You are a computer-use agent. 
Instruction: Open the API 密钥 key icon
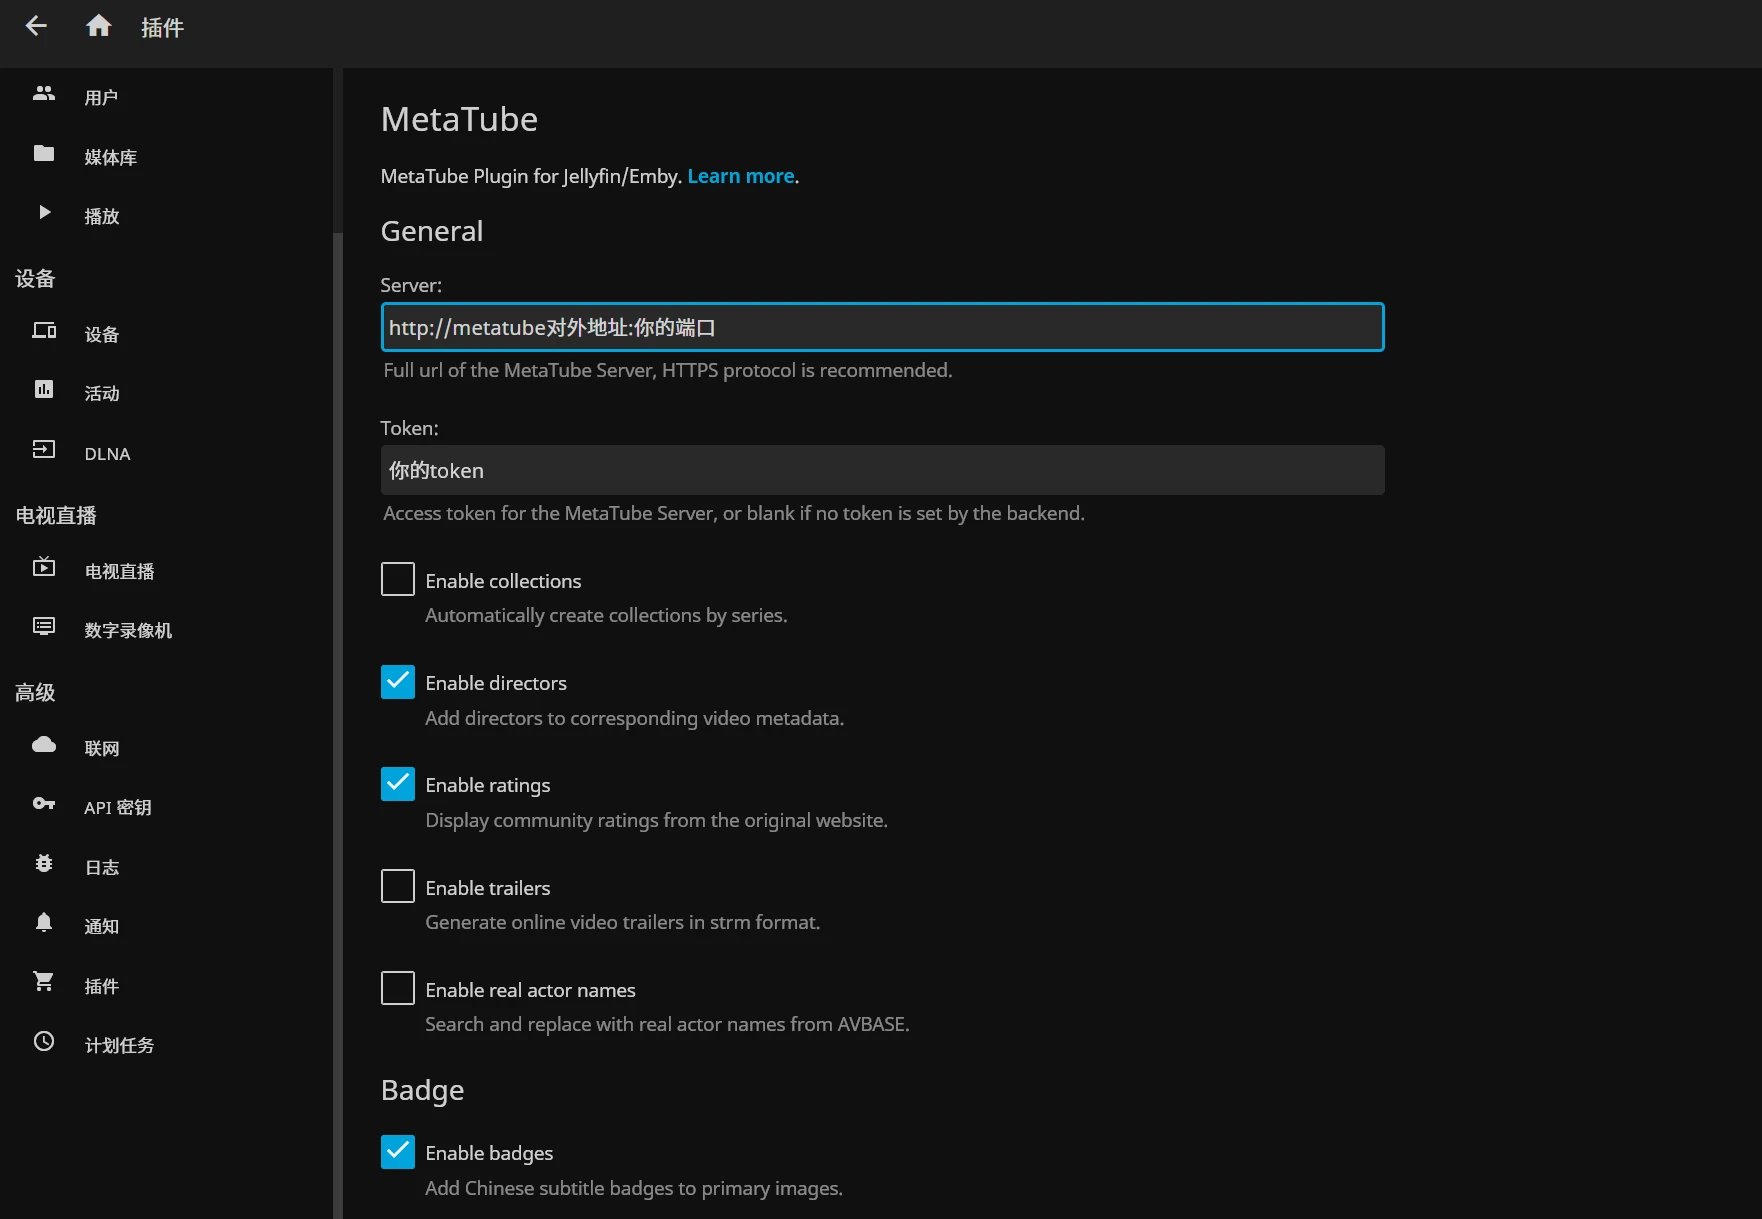coord(44,804)
